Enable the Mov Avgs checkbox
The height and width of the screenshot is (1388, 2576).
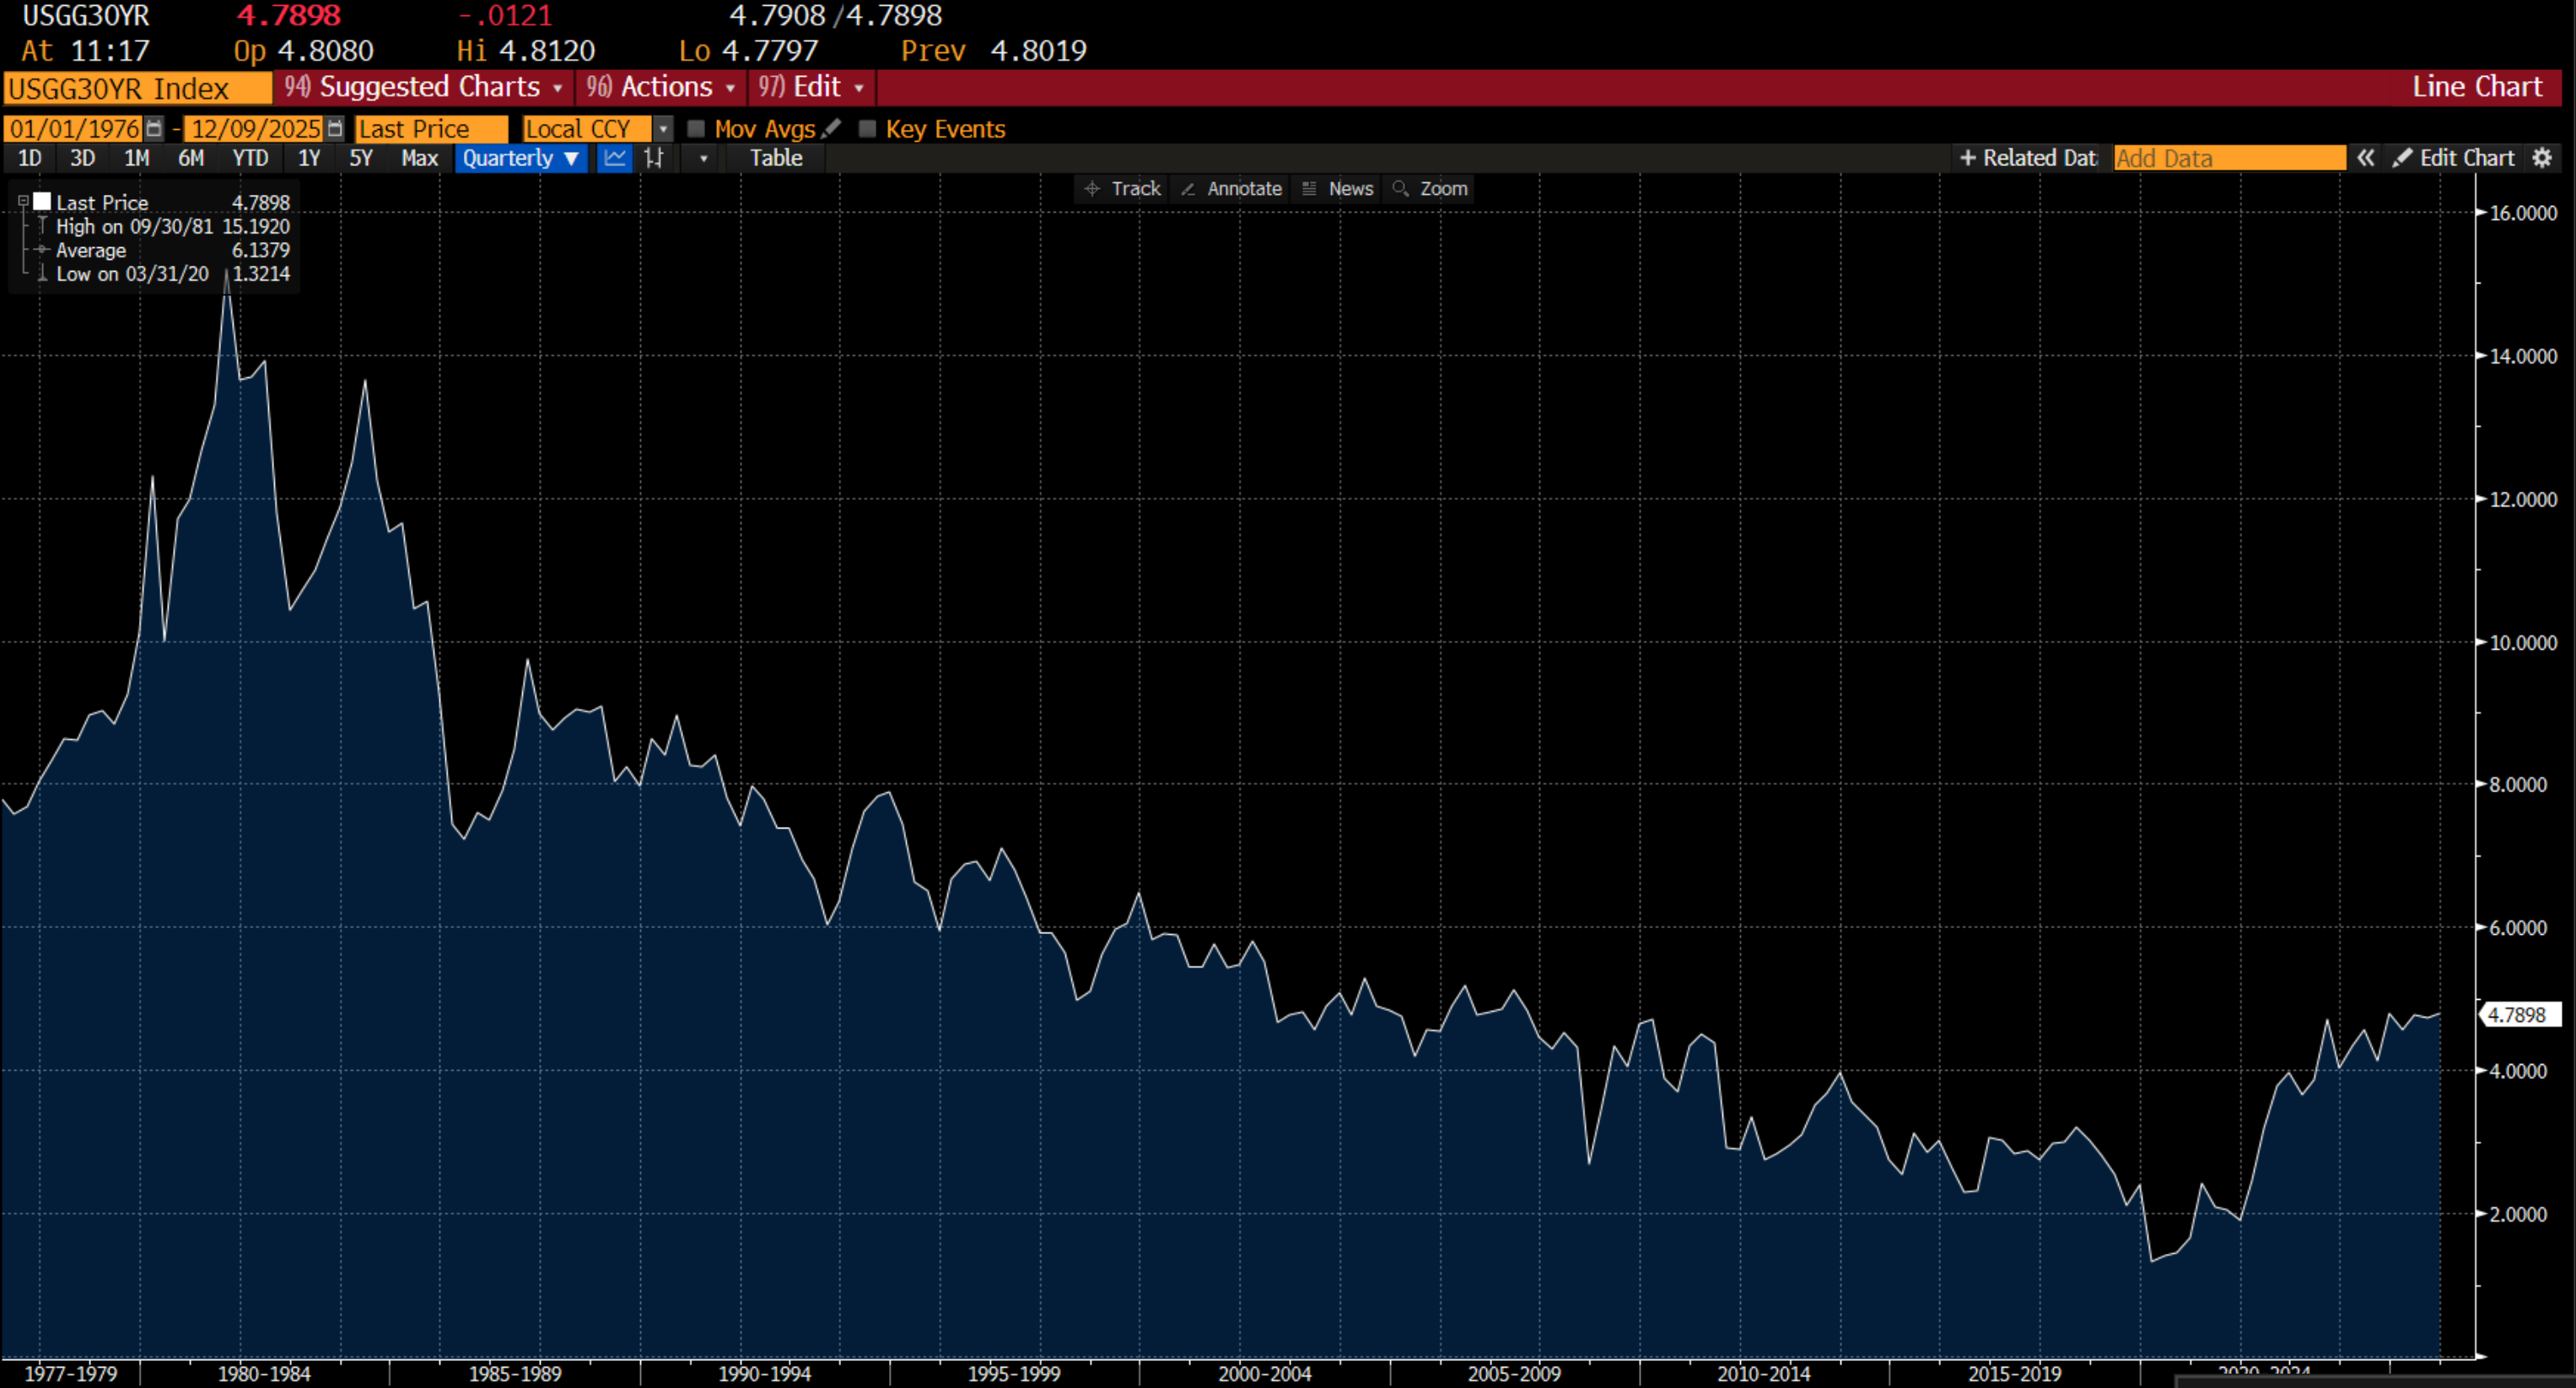(696, 129)
